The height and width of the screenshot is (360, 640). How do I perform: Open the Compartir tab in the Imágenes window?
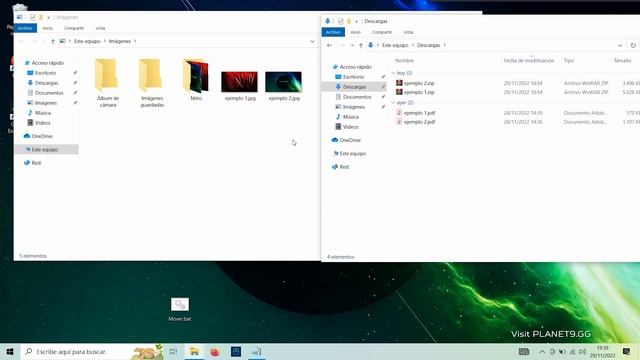(x=74, y=28)
